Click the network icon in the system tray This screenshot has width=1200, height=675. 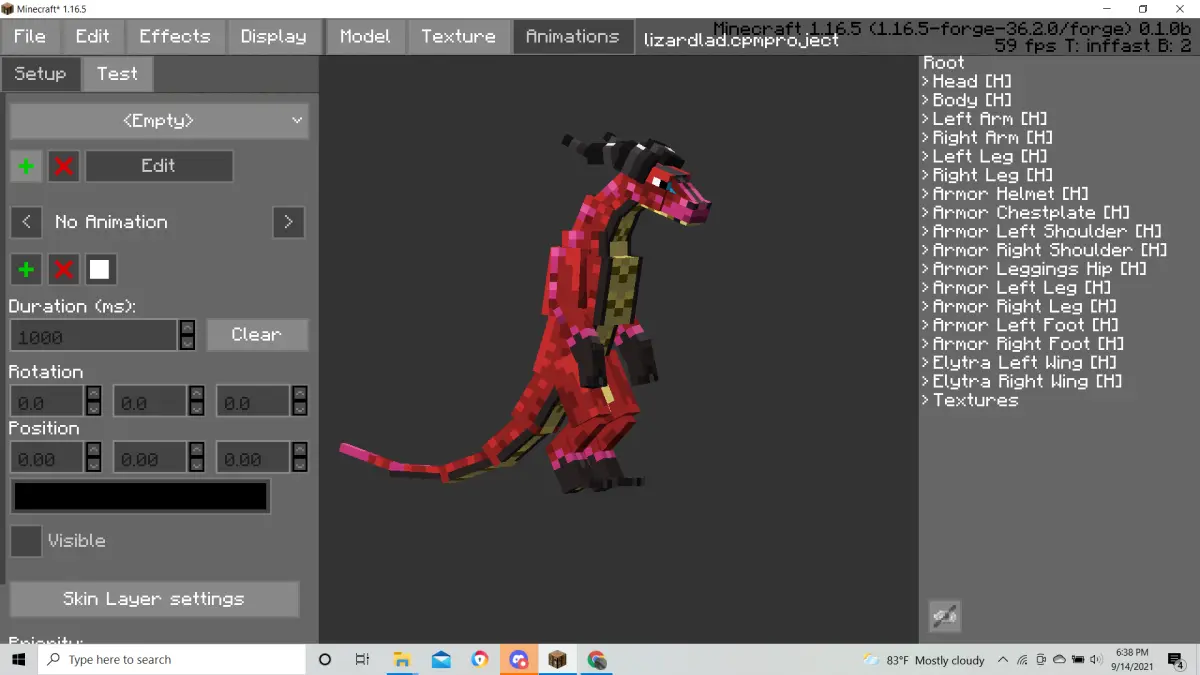[1022, 660]
